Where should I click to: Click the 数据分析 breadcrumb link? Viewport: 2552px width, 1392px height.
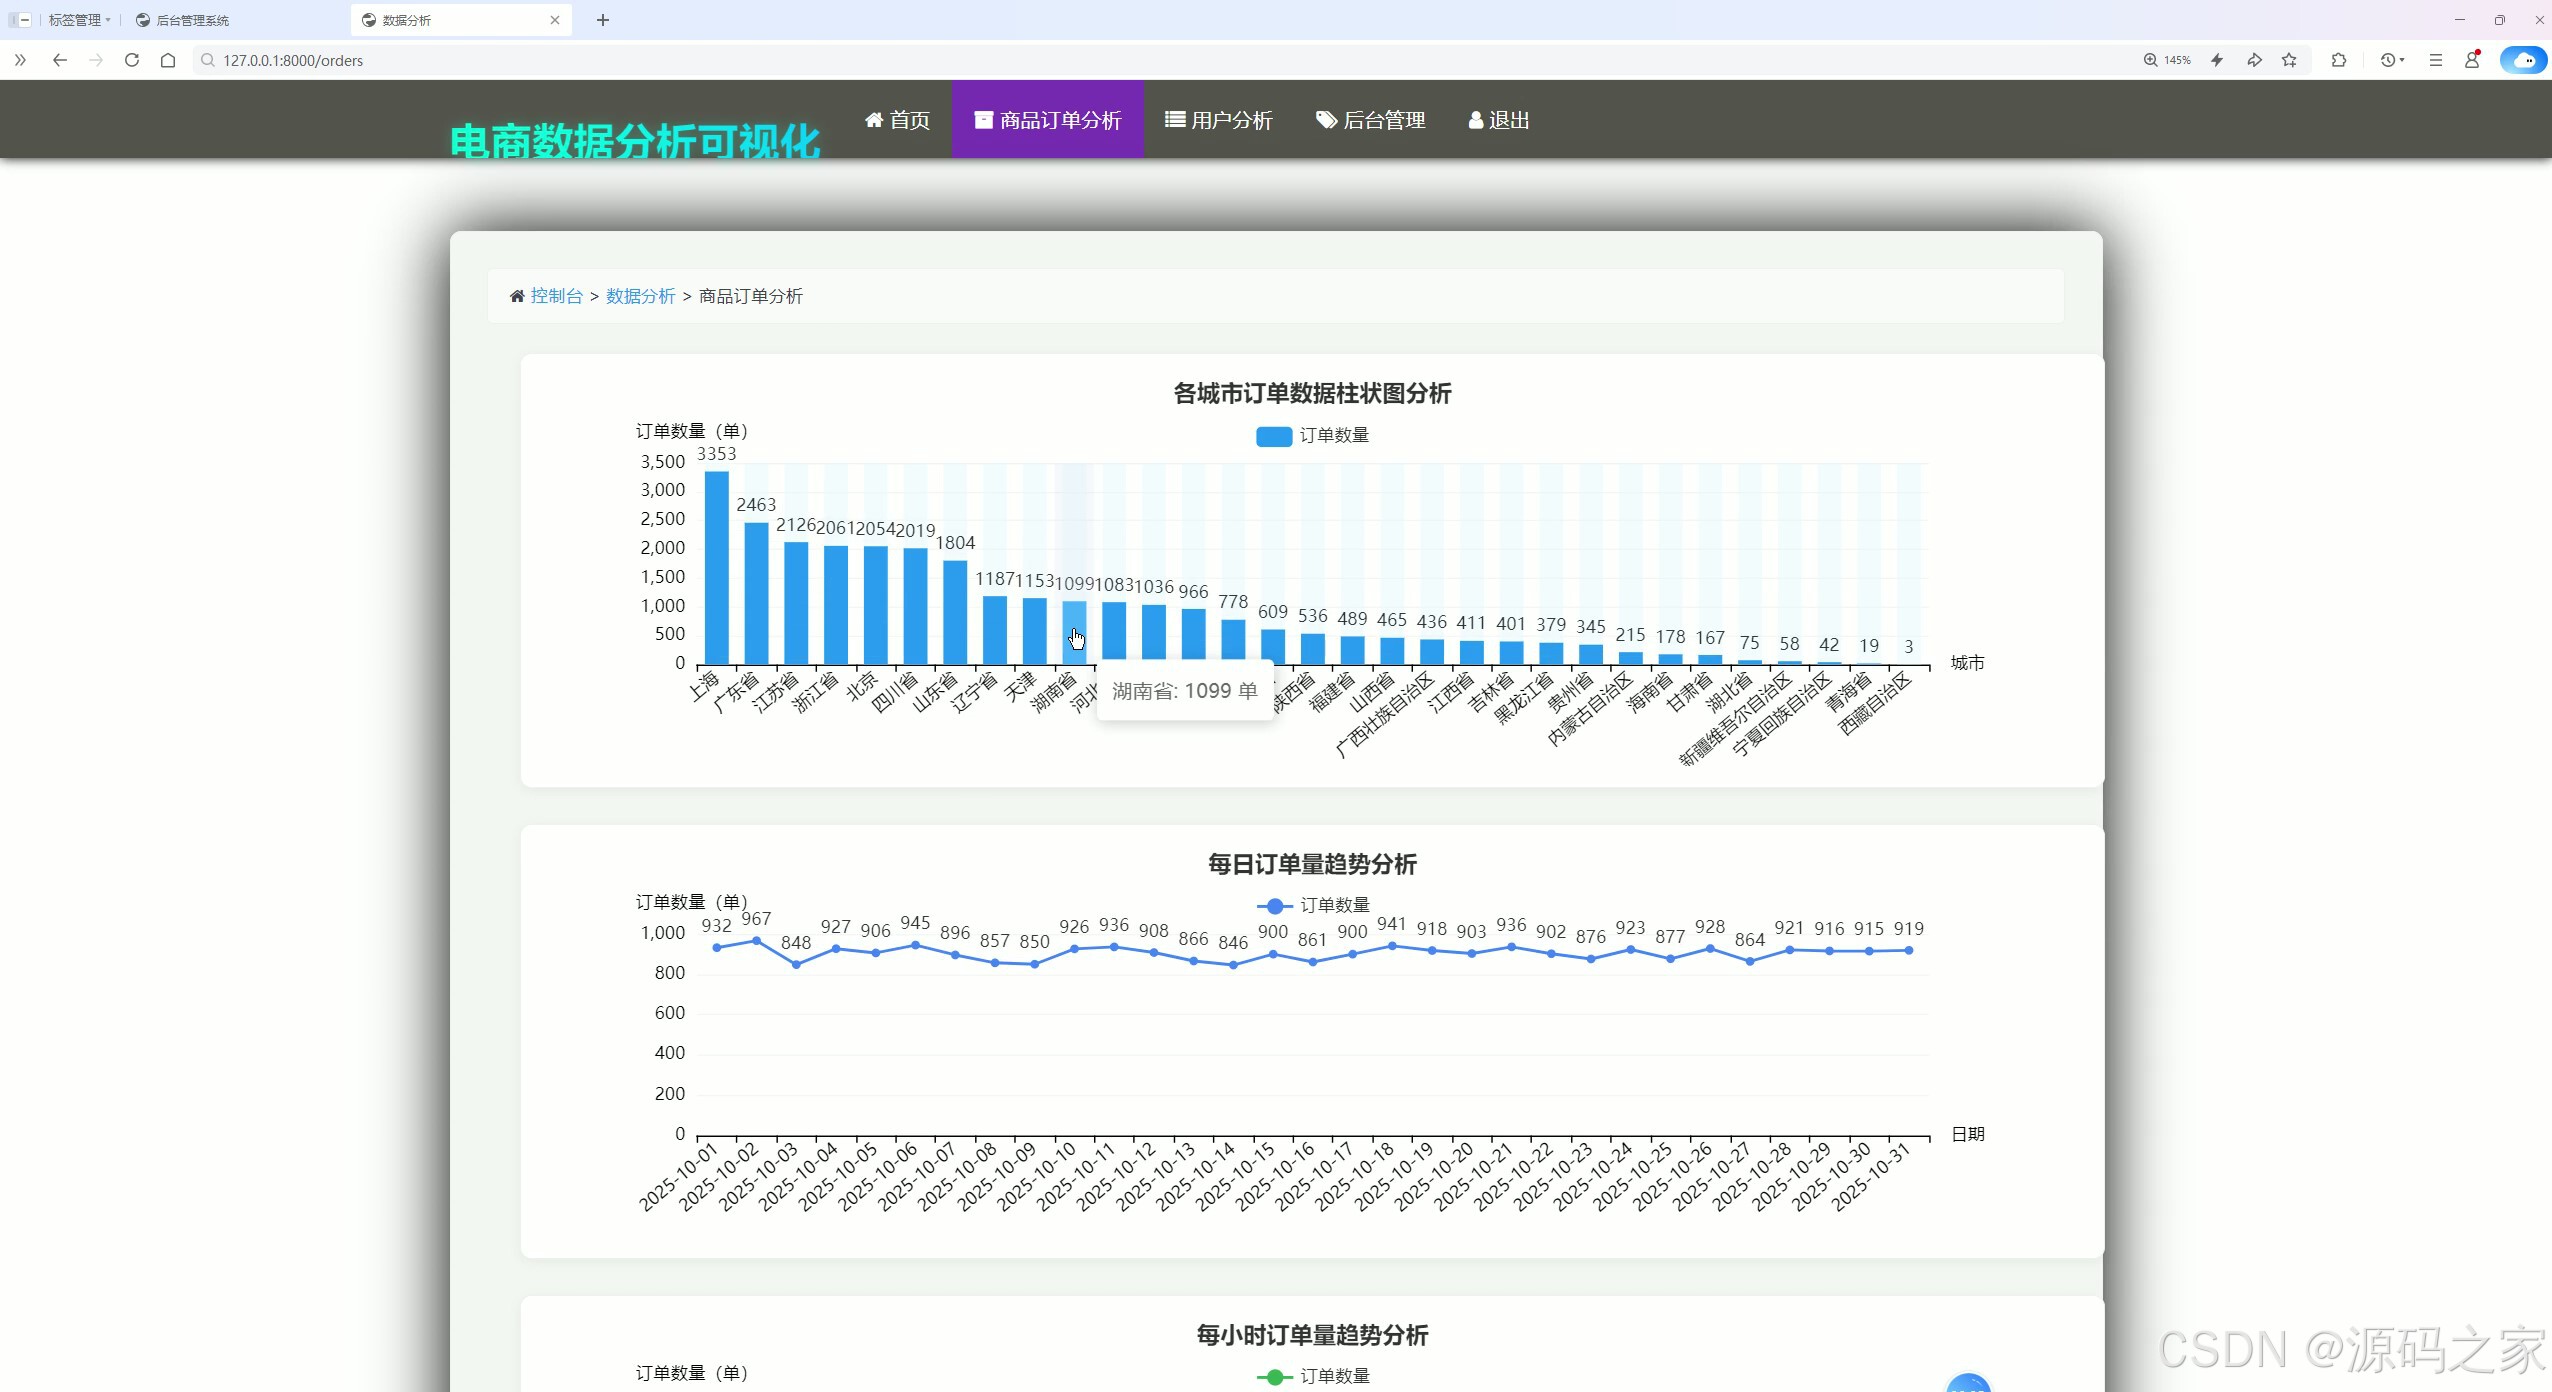[640, 296]
